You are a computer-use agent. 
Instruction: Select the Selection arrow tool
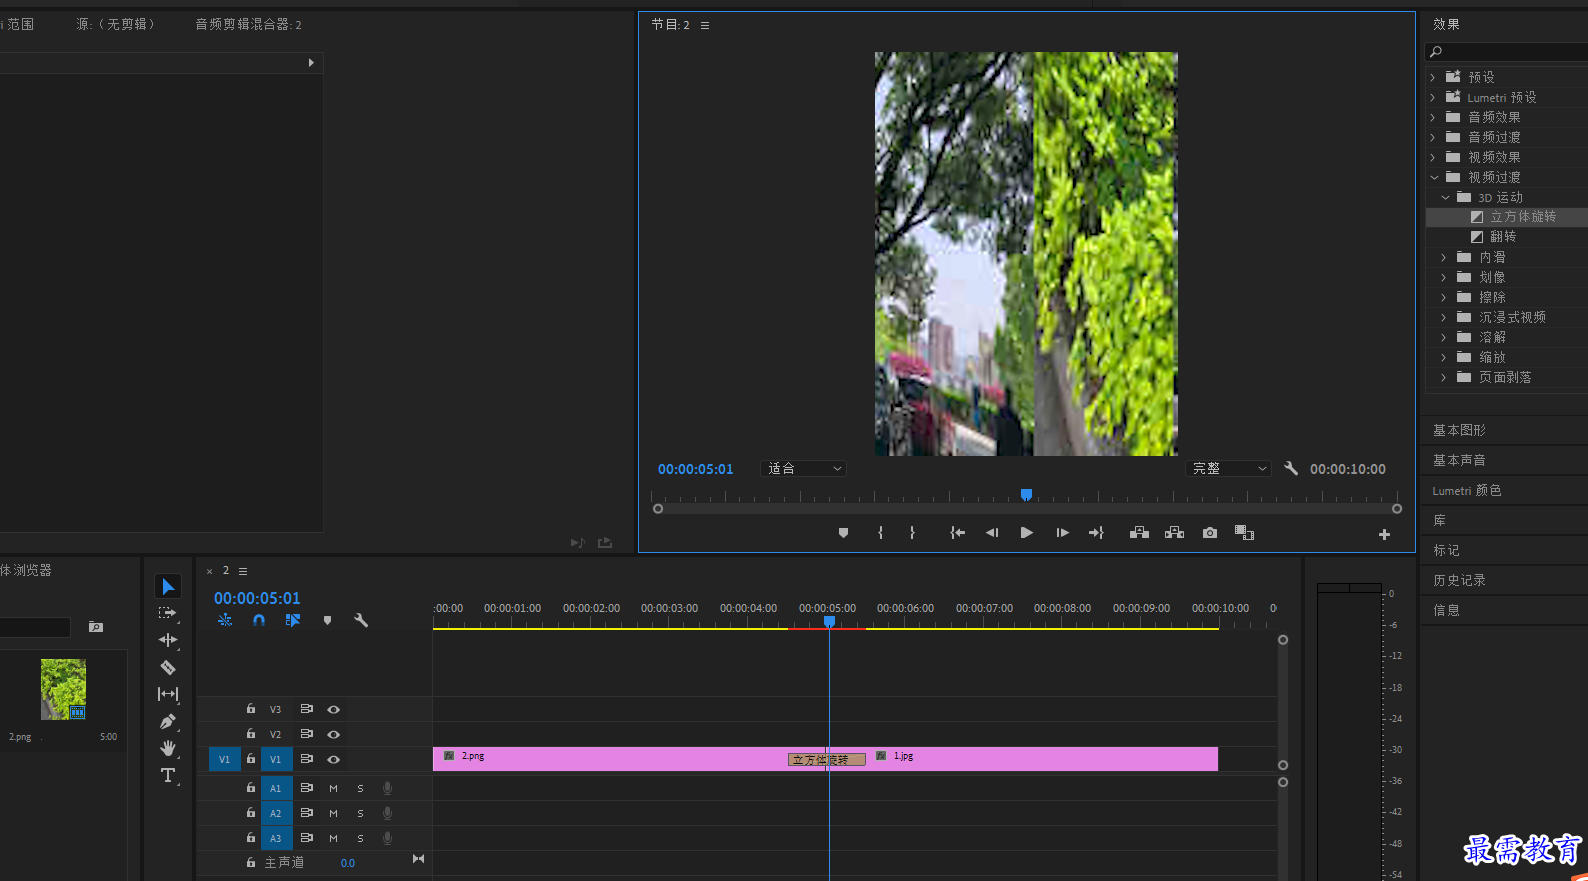168,587
